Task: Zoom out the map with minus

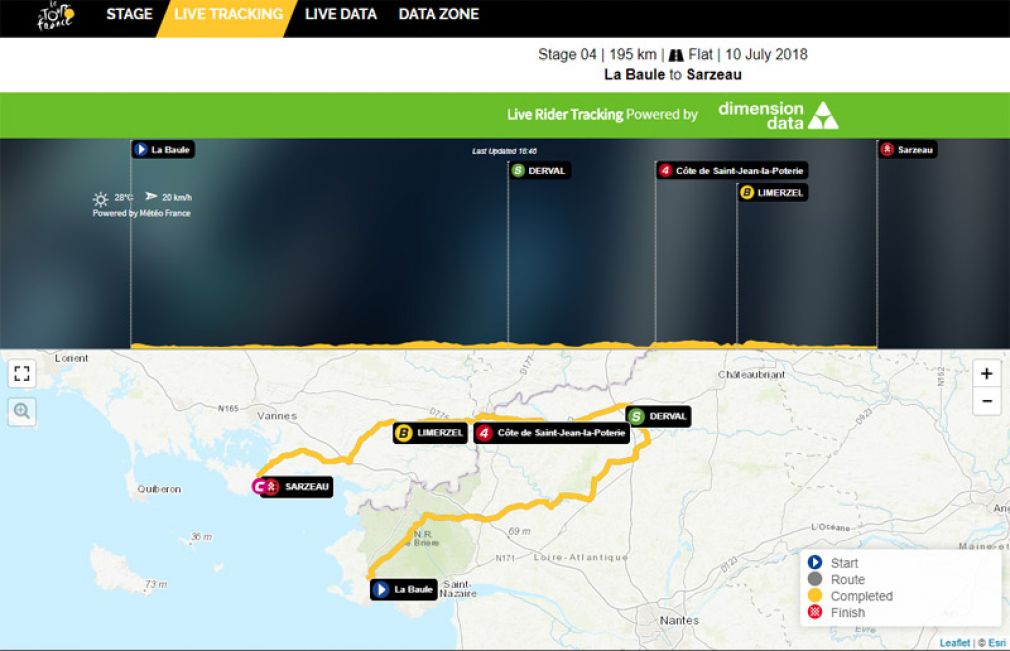Action: pyautogui.click(x=986, y=401)
